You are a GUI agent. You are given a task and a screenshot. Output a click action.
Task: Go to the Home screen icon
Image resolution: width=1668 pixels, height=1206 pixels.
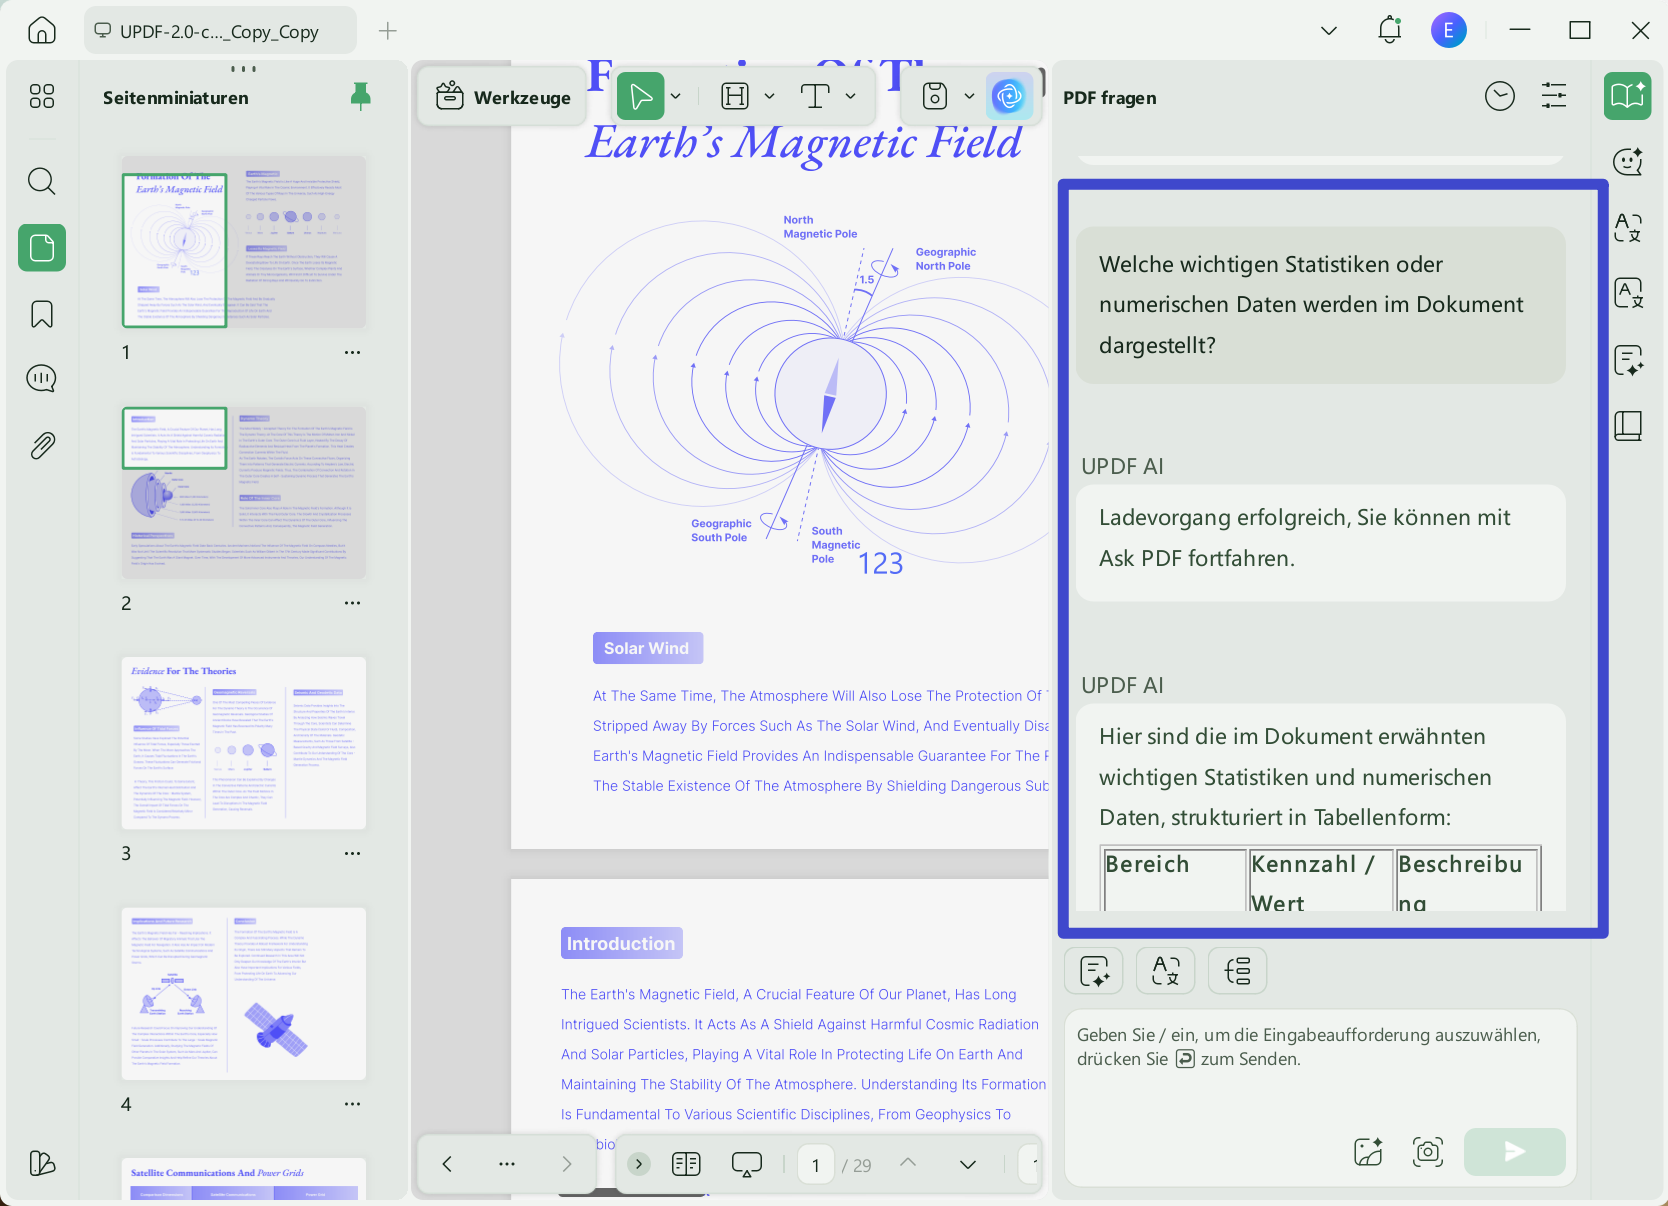[x=42, y=30]
